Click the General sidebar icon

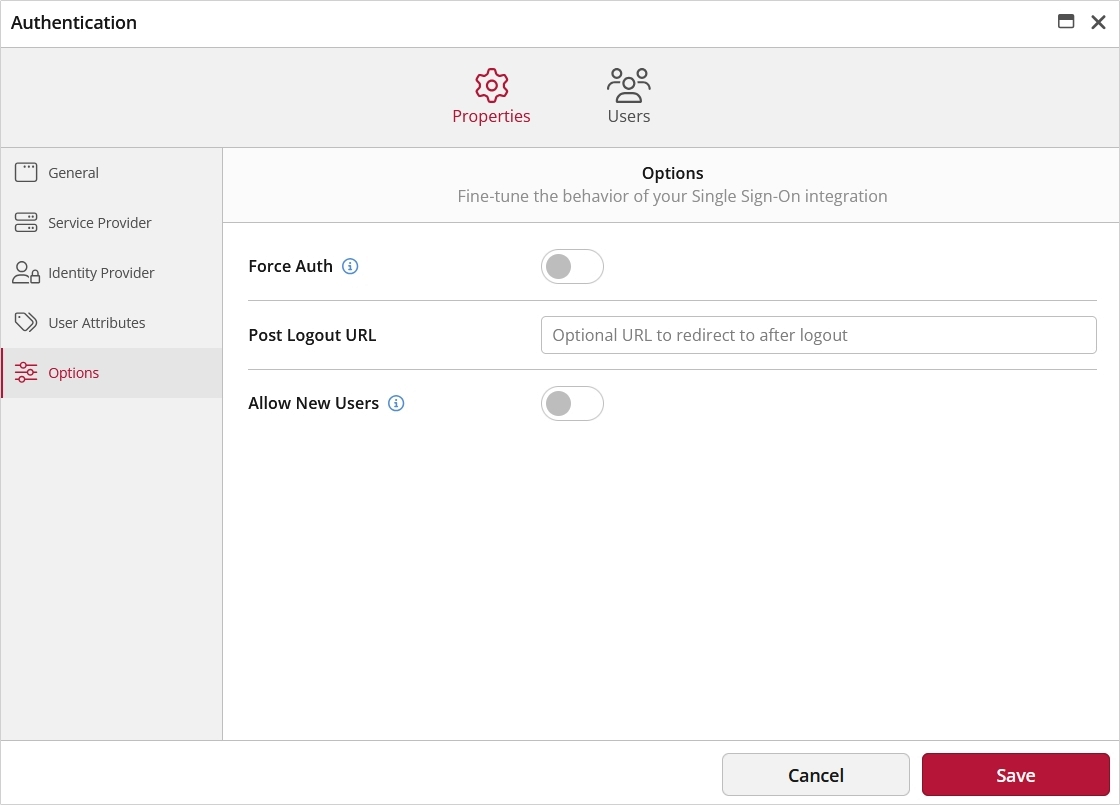(27, 172)
